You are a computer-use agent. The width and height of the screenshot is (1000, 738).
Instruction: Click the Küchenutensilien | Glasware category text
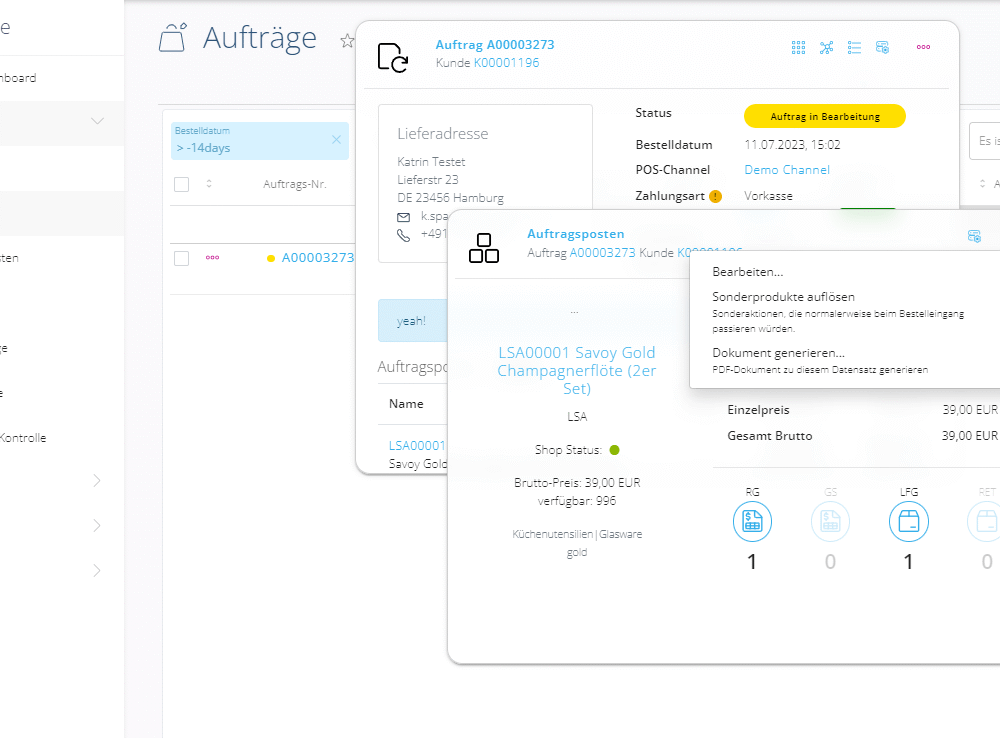577,535
